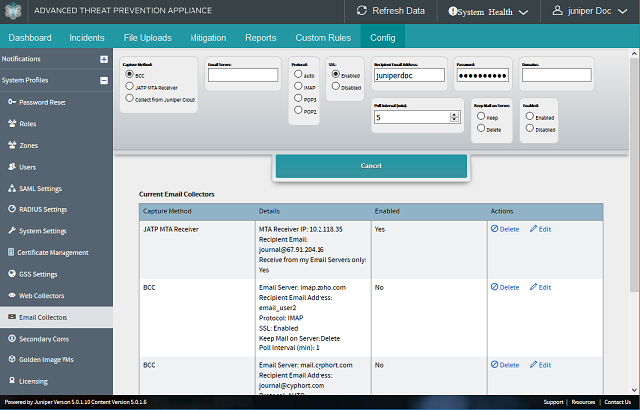Select JATP MTA Receiver capture method
640x410 pixels.
click(x=128, y=87)
